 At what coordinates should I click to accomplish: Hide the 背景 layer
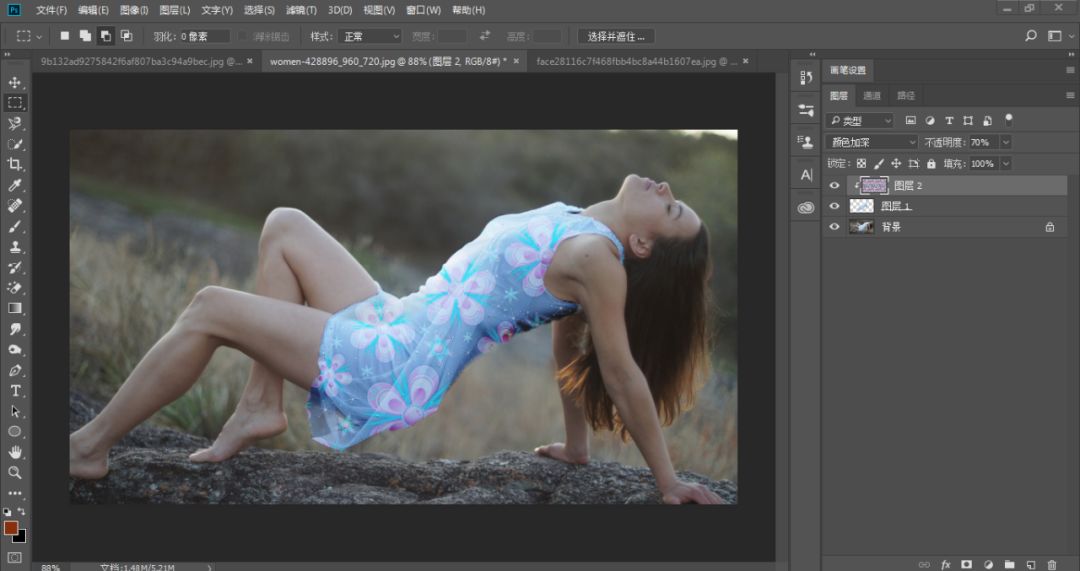tap(835, 227)
